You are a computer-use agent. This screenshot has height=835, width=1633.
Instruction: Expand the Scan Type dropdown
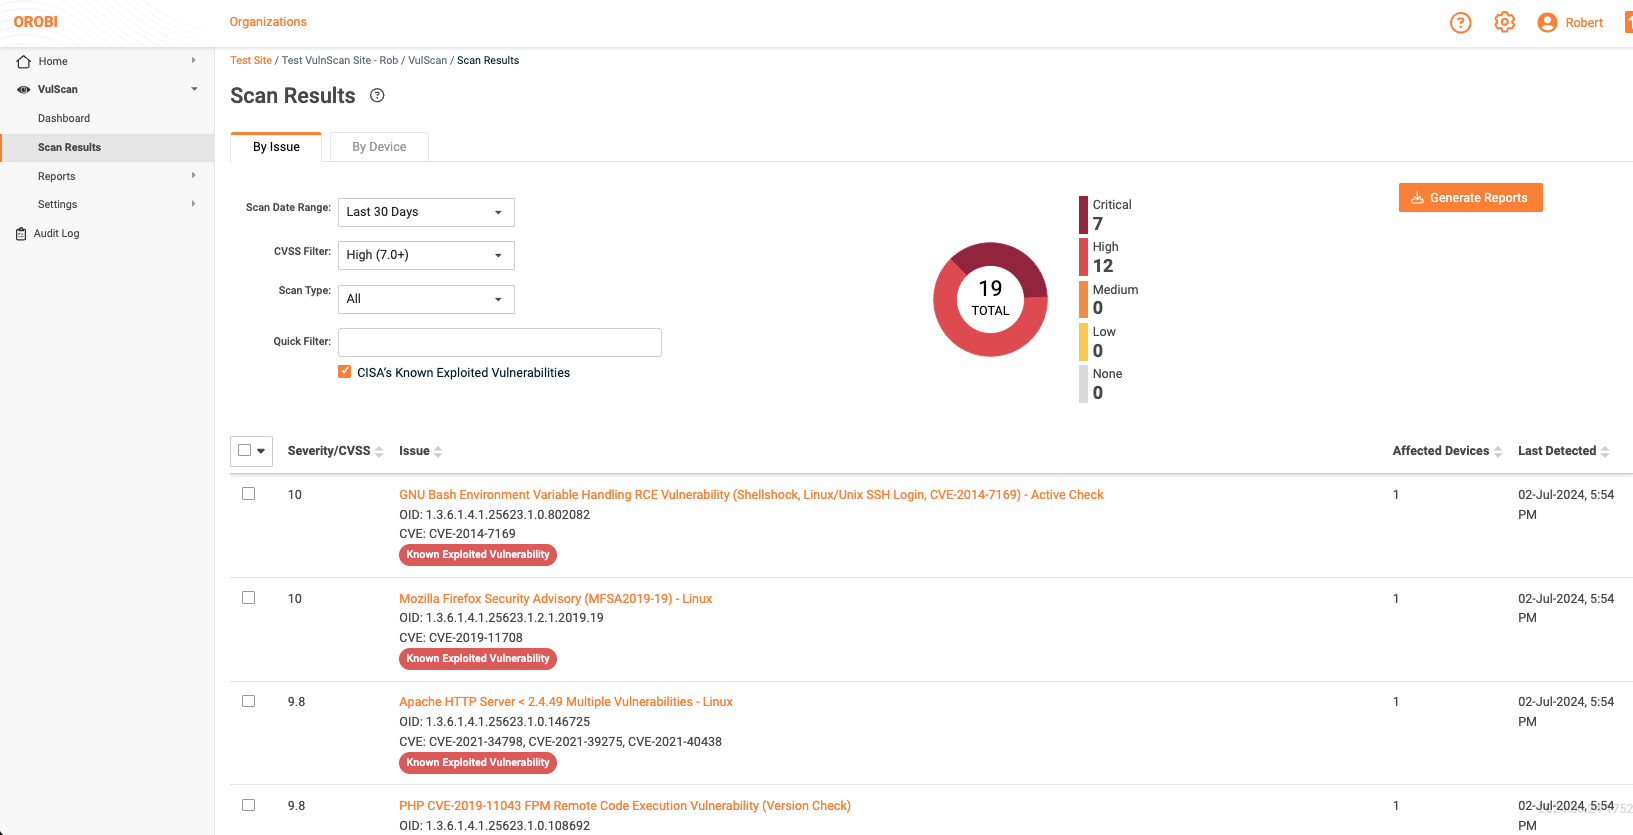pyautogui.click(x=426, y=299)
